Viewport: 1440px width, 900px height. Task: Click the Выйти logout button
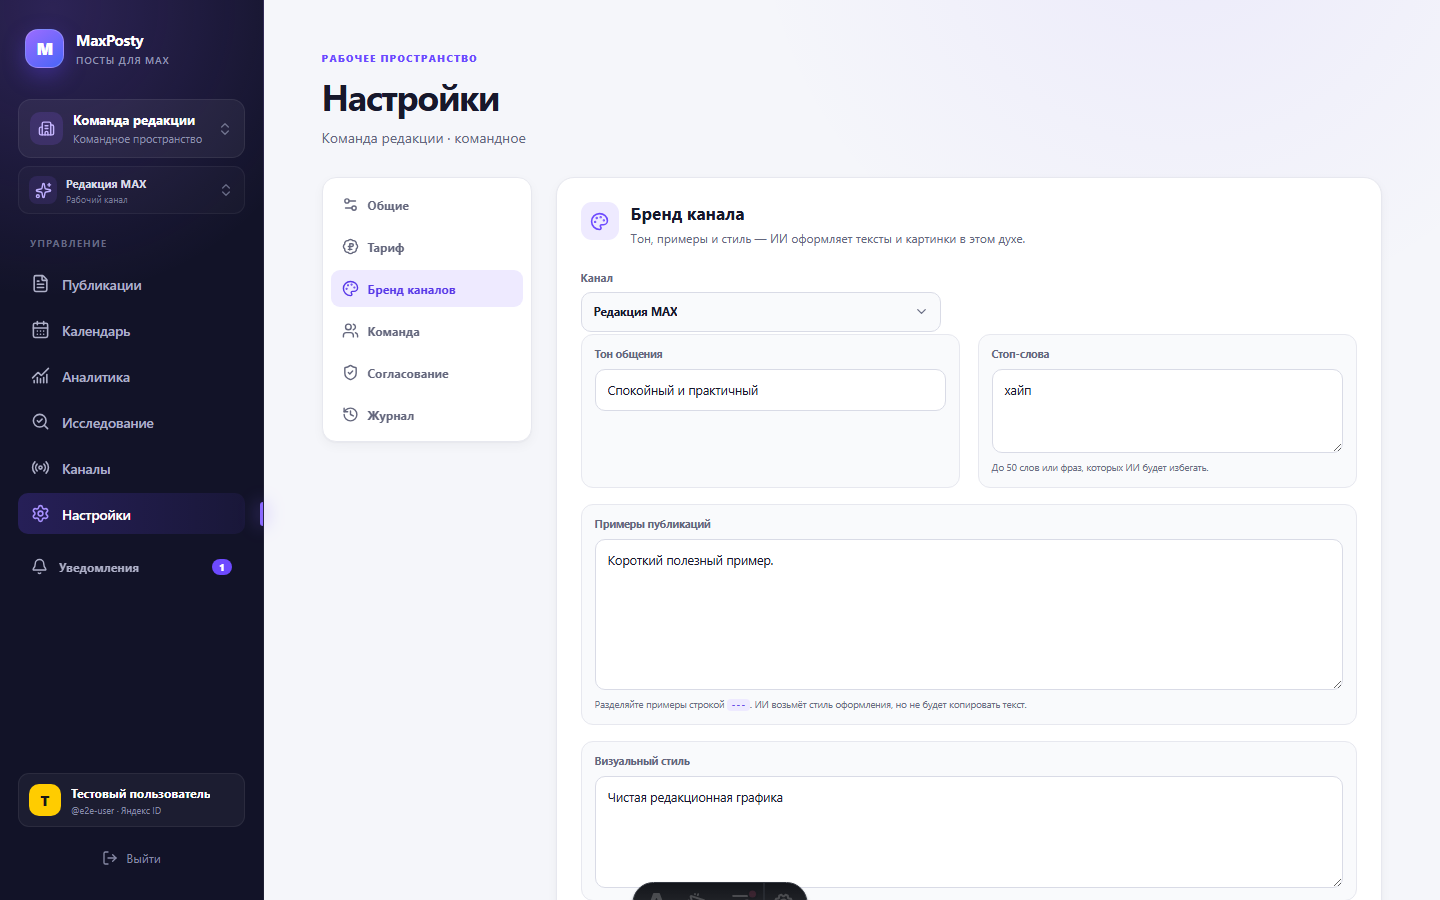[x=131, y=858]
